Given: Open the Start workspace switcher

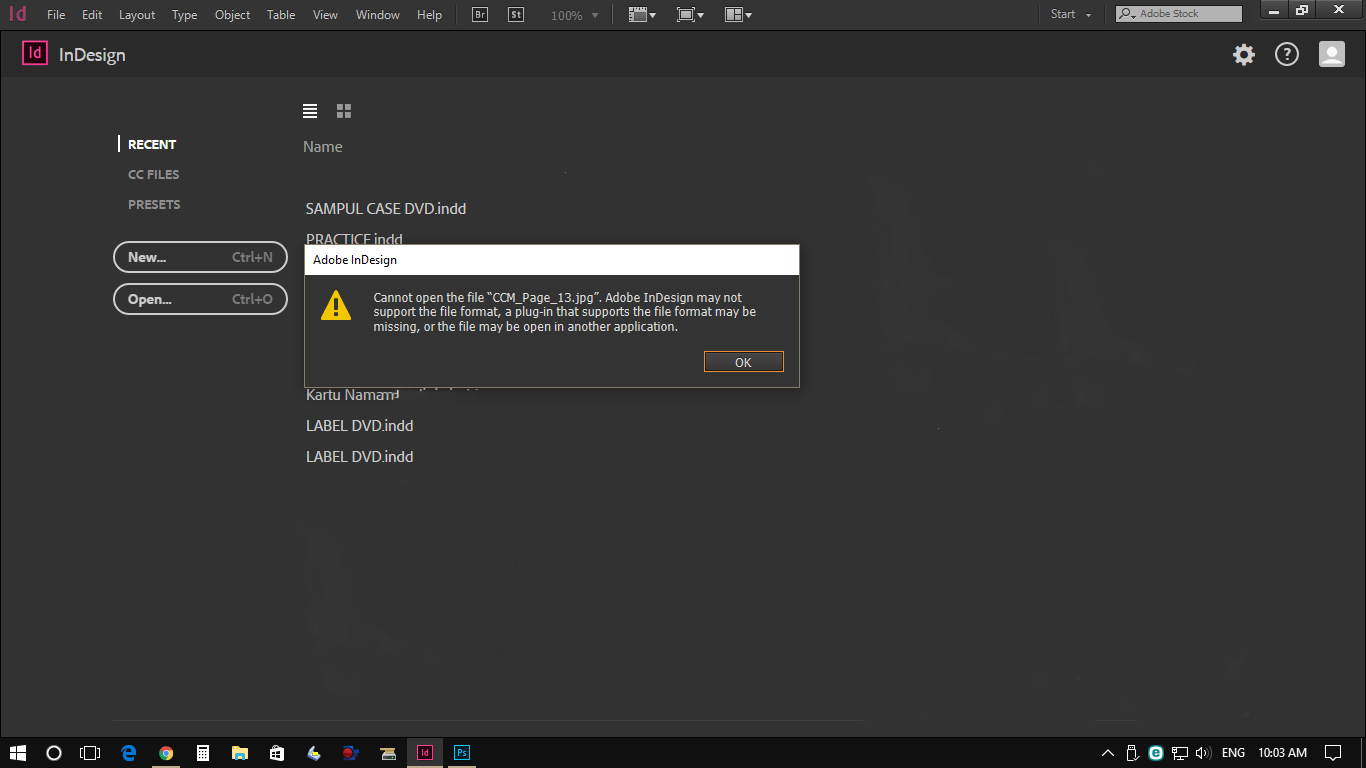Looking at the screenshot, I should (1071, 14).
